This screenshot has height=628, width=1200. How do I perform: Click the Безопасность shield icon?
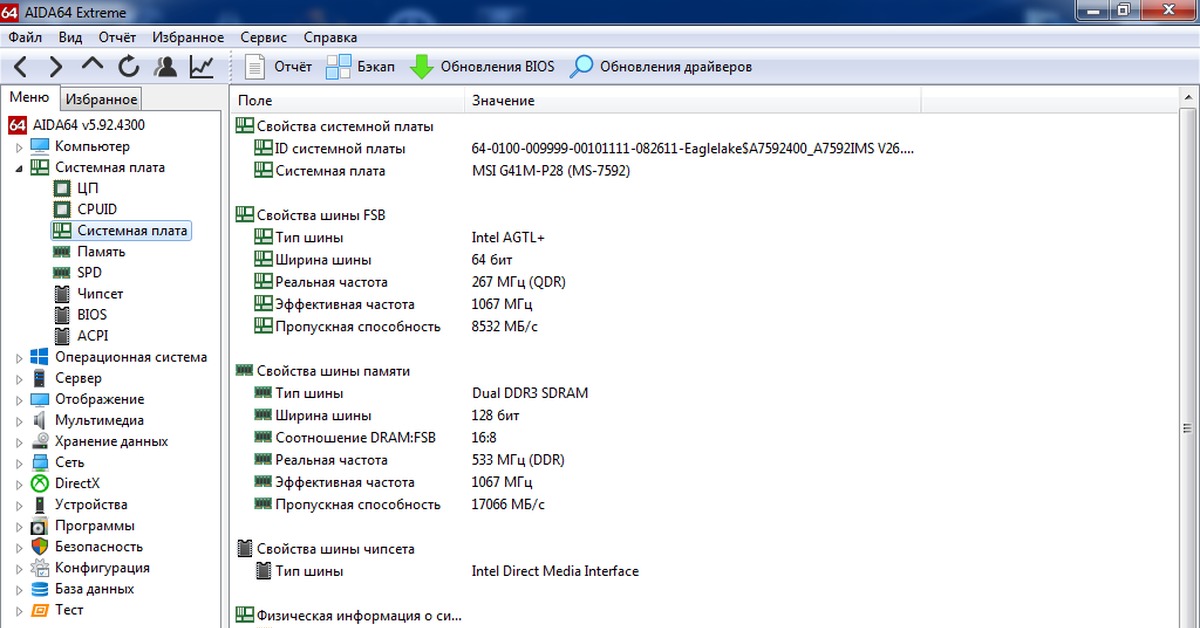[39, 547]
